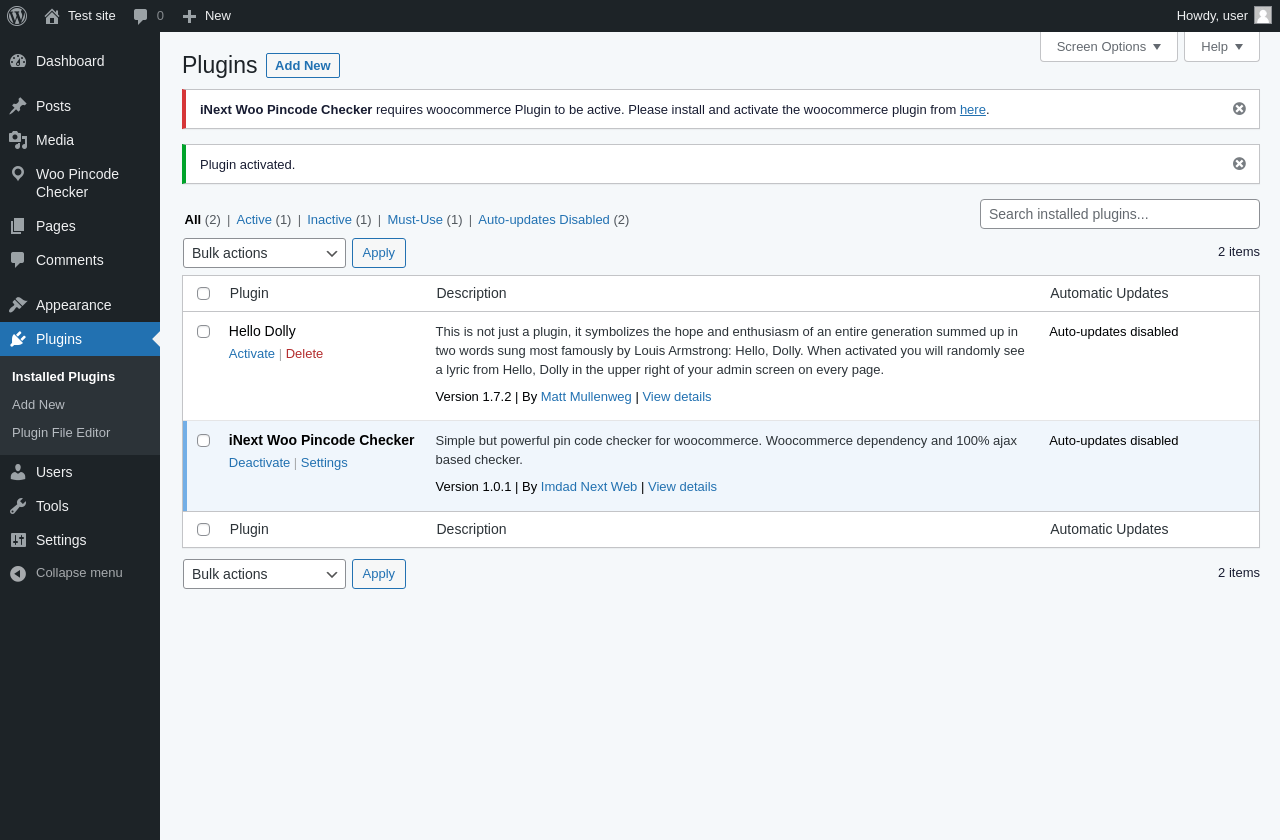
Task: Click the WordPress logo icon
Action: pyautogui.click(x=17, y=16)
